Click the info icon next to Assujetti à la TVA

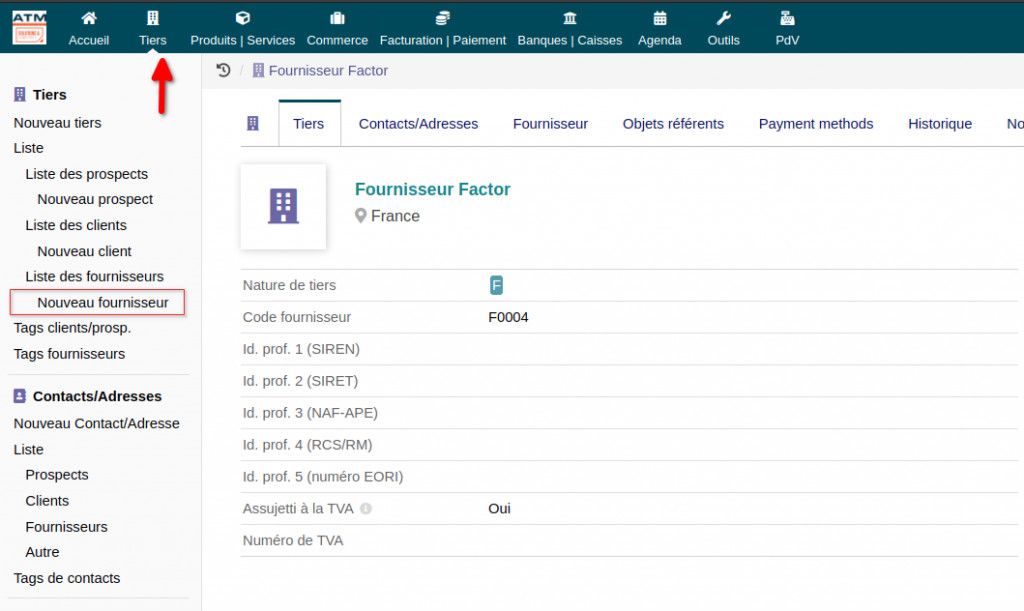click(366, 509)
